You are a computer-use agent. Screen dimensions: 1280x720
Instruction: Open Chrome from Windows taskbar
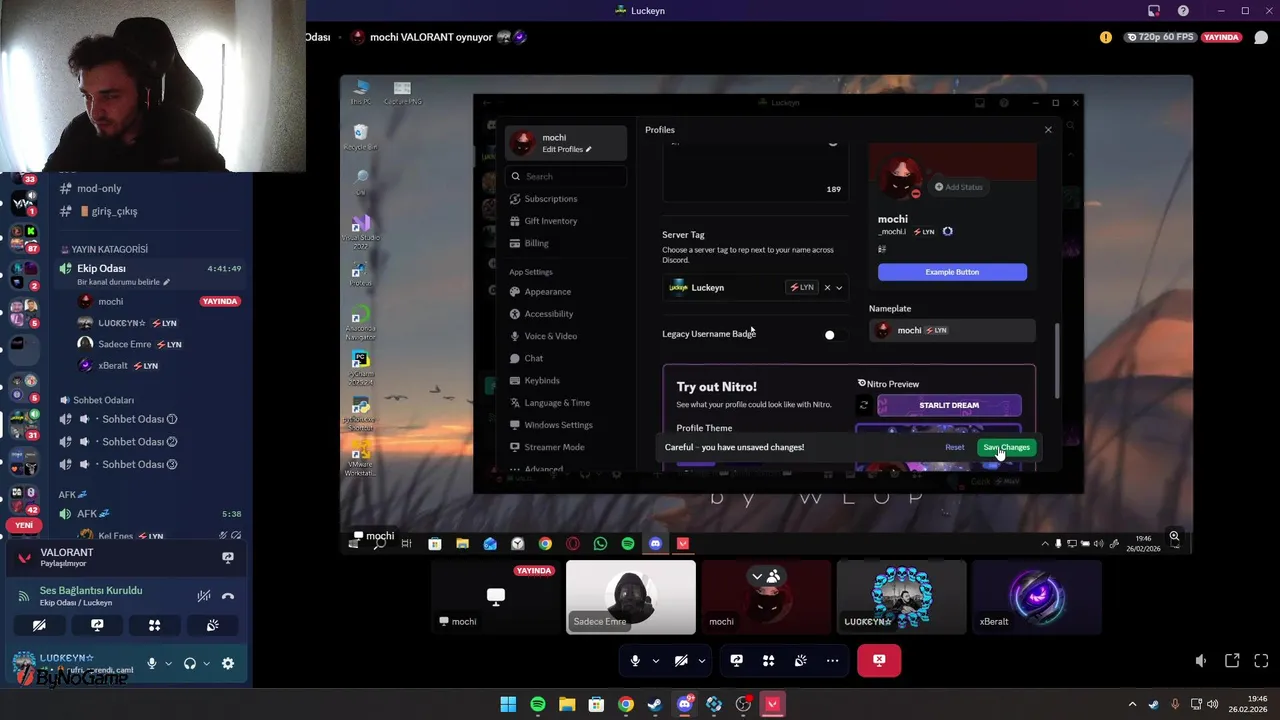click(x=626, y=704)
